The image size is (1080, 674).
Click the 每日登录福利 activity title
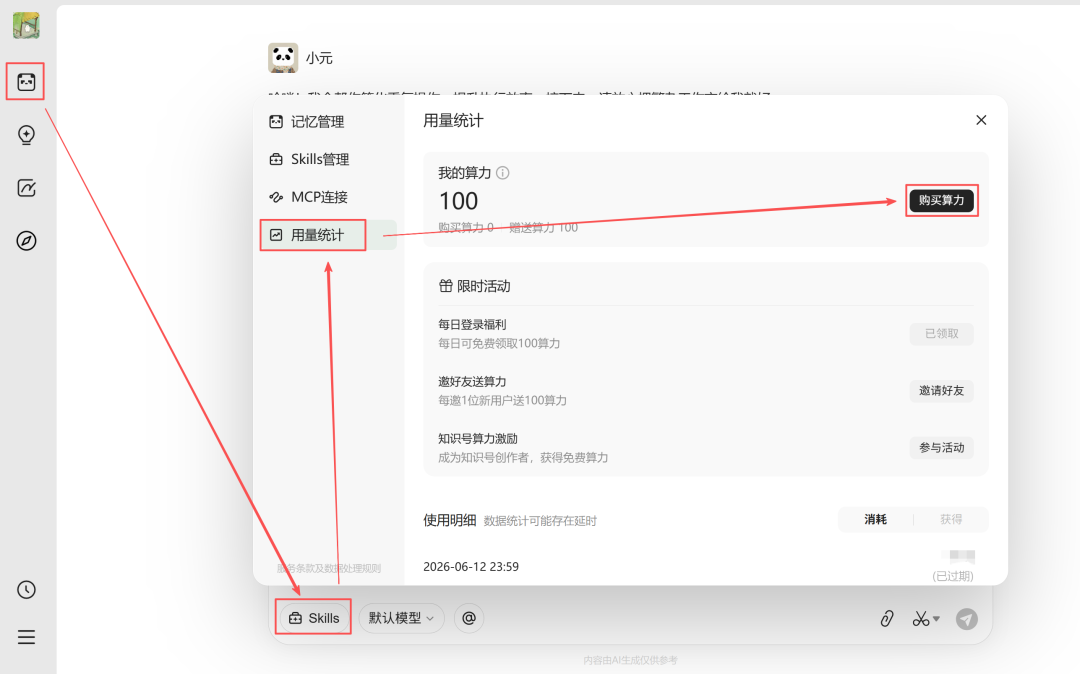472,324
